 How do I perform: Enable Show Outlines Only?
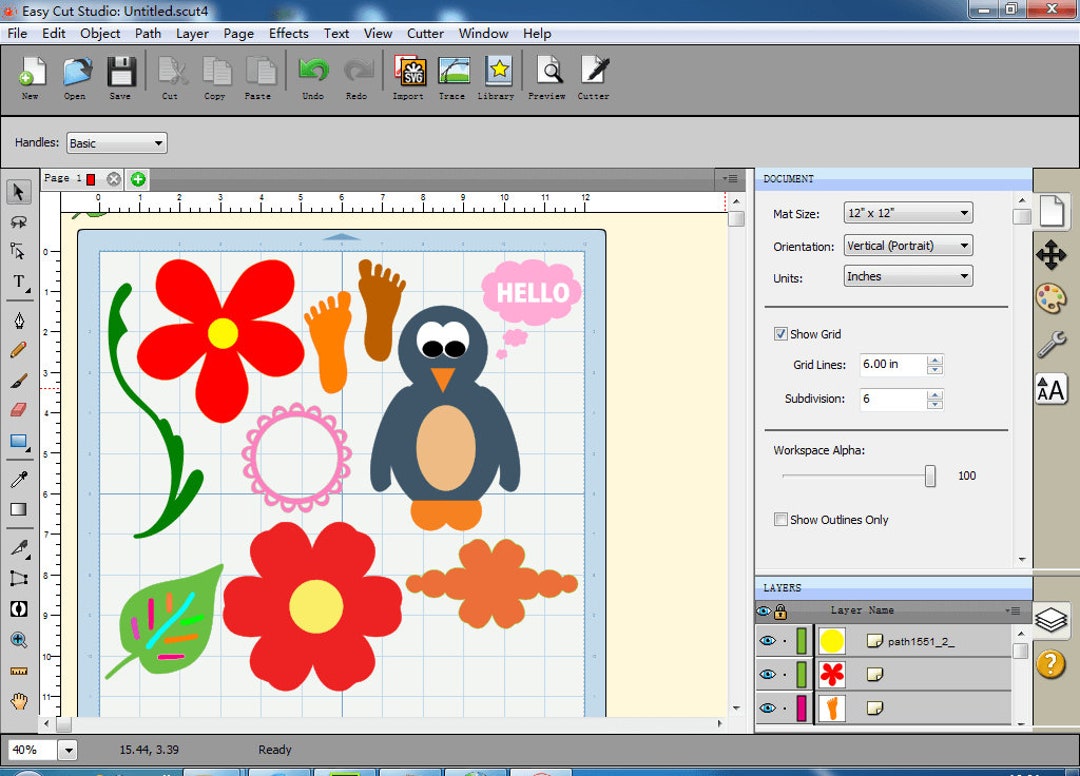[x=781, y=519]
